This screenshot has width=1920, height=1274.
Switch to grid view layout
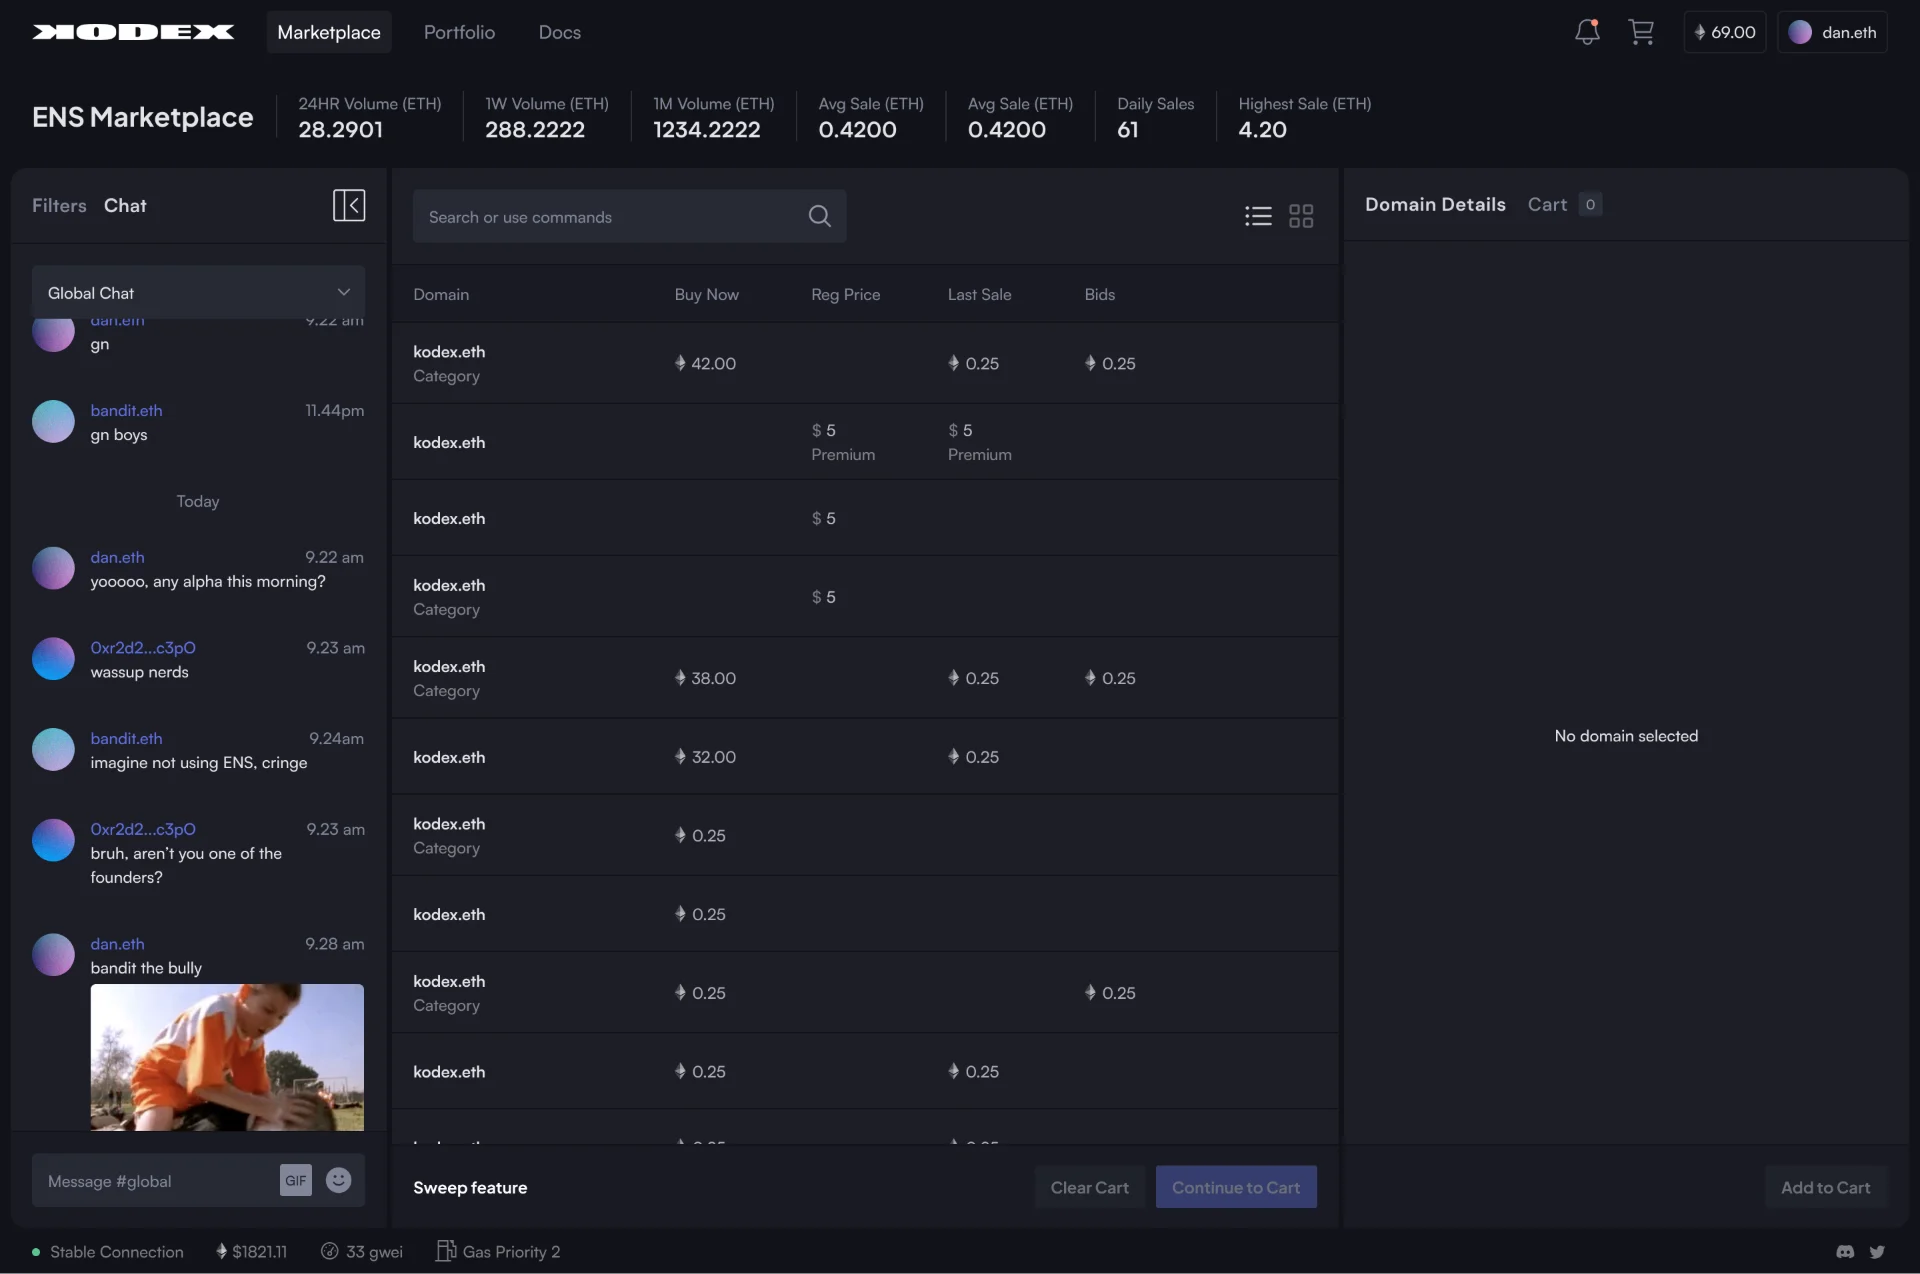tap(1301, 216)
